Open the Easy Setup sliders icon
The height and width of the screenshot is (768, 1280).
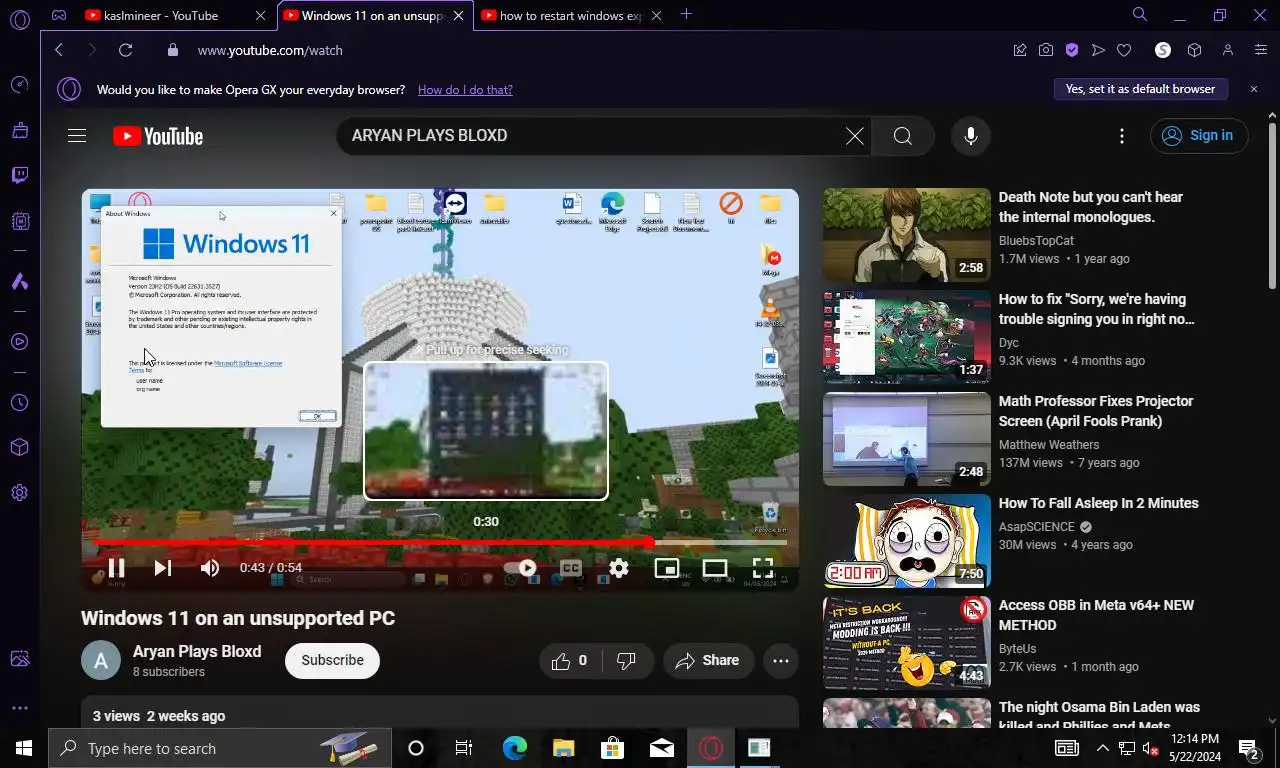pyautogui.click(x=1260, y=50)
